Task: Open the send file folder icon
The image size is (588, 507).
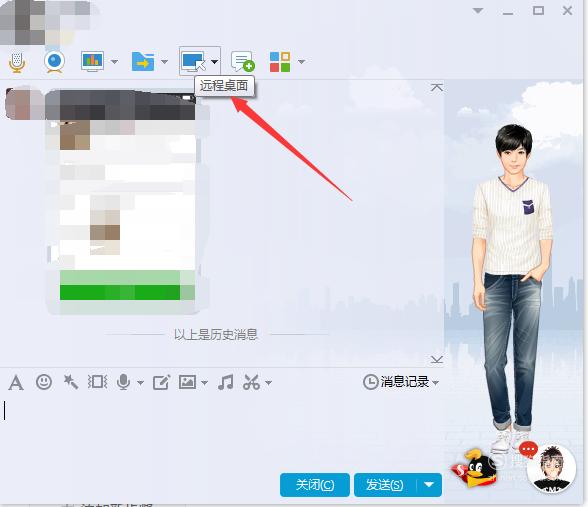Action: click(143, 62)
